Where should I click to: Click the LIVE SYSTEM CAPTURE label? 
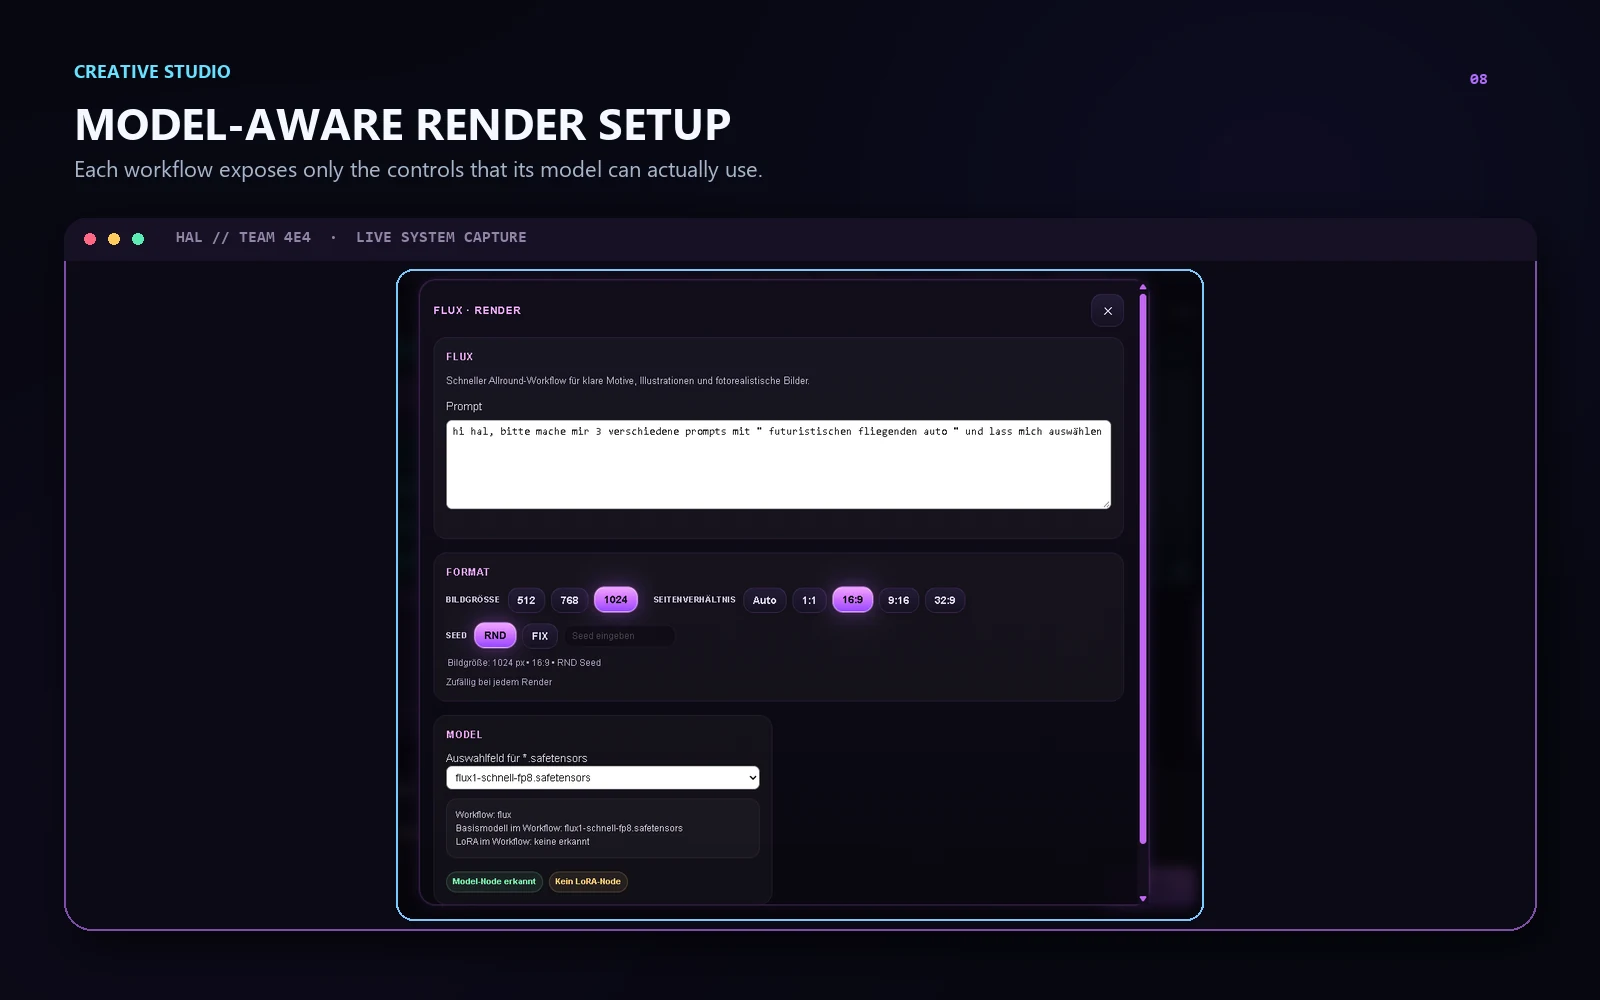tap(441, 238)
